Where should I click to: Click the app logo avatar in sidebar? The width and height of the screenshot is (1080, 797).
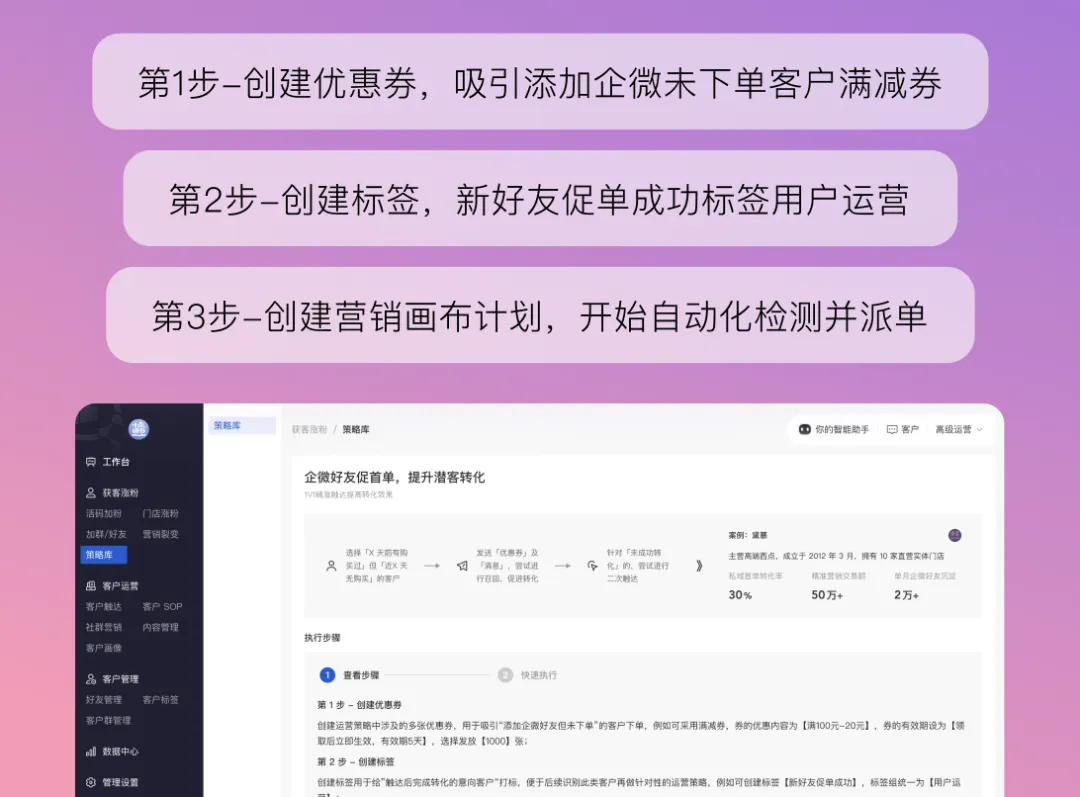click(139, 429)
